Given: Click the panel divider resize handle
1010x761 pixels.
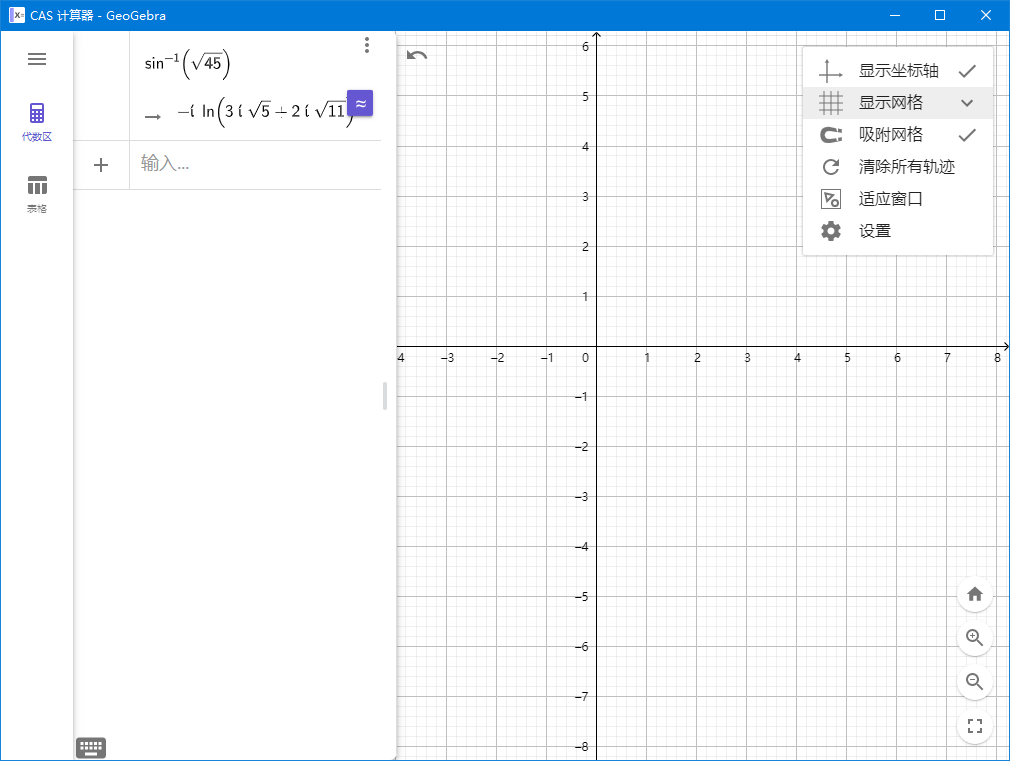Looking at the screenshot, I should (385, 396).
